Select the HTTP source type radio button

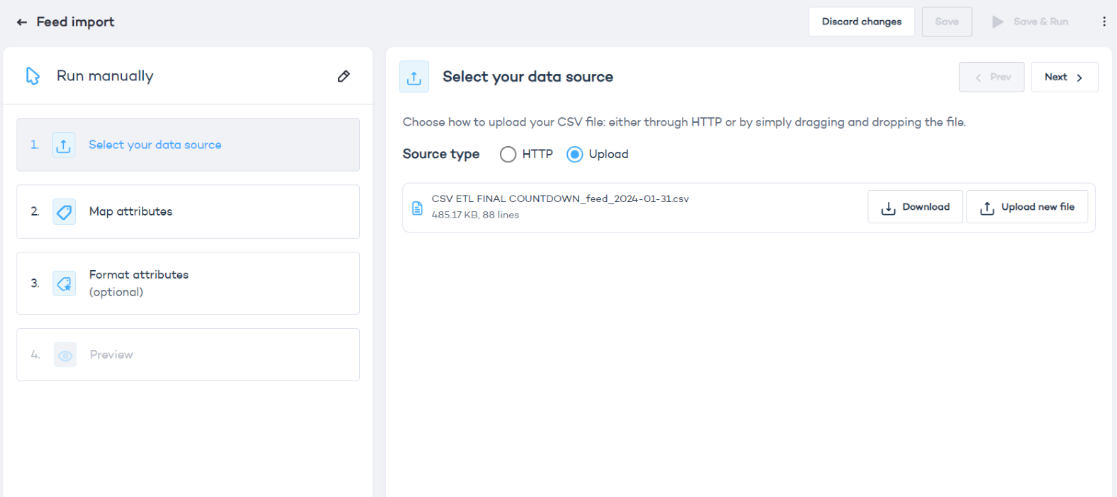508,154
